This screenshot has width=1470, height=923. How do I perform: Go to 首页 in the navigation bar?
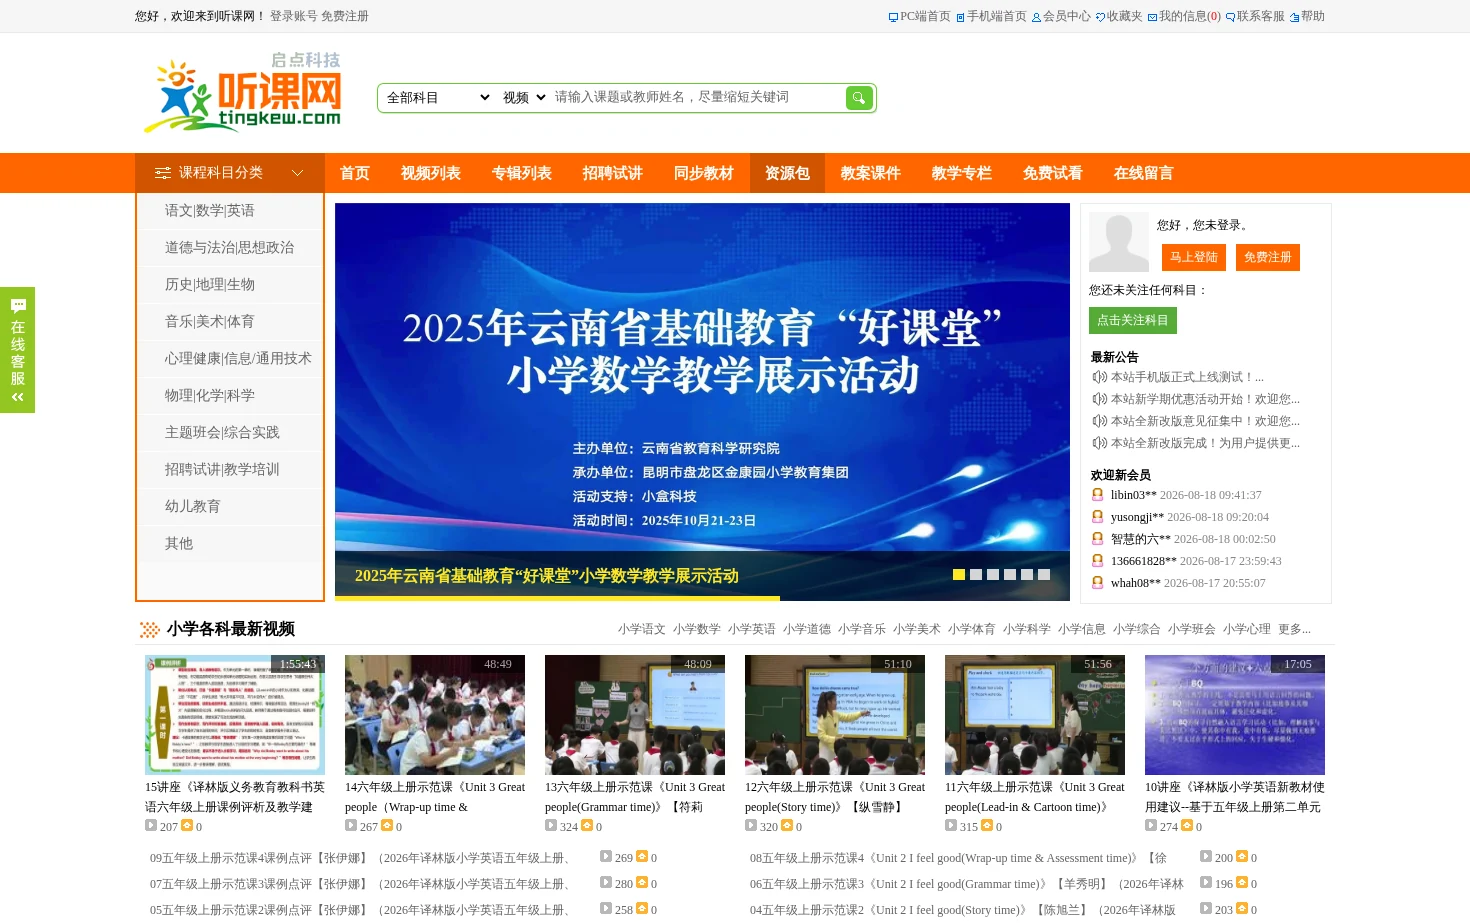(x=355, y=173)
